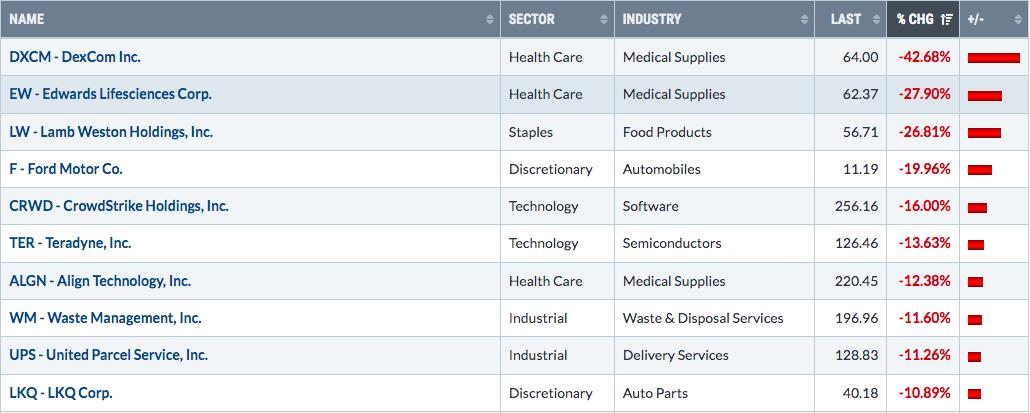Click DexCom's red change bar
Image resolution: width=1030 pixels, height=413 pixels.
[993, 58]
